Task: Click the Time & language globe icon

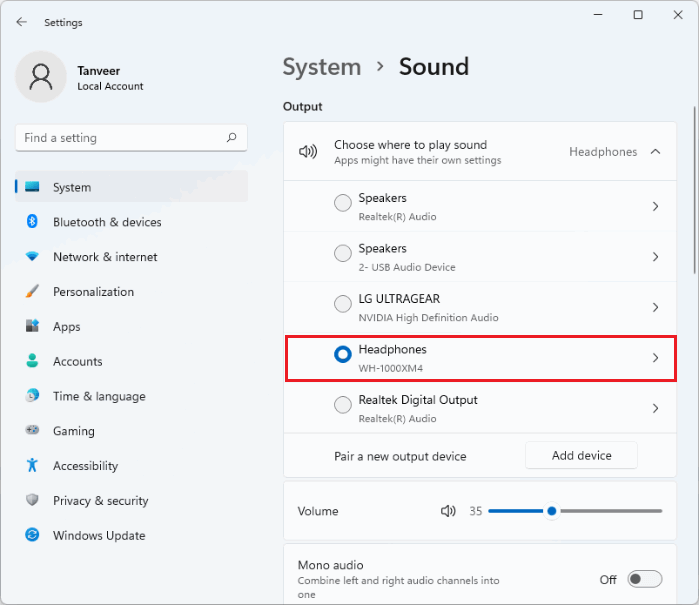Action: [32, 395]
